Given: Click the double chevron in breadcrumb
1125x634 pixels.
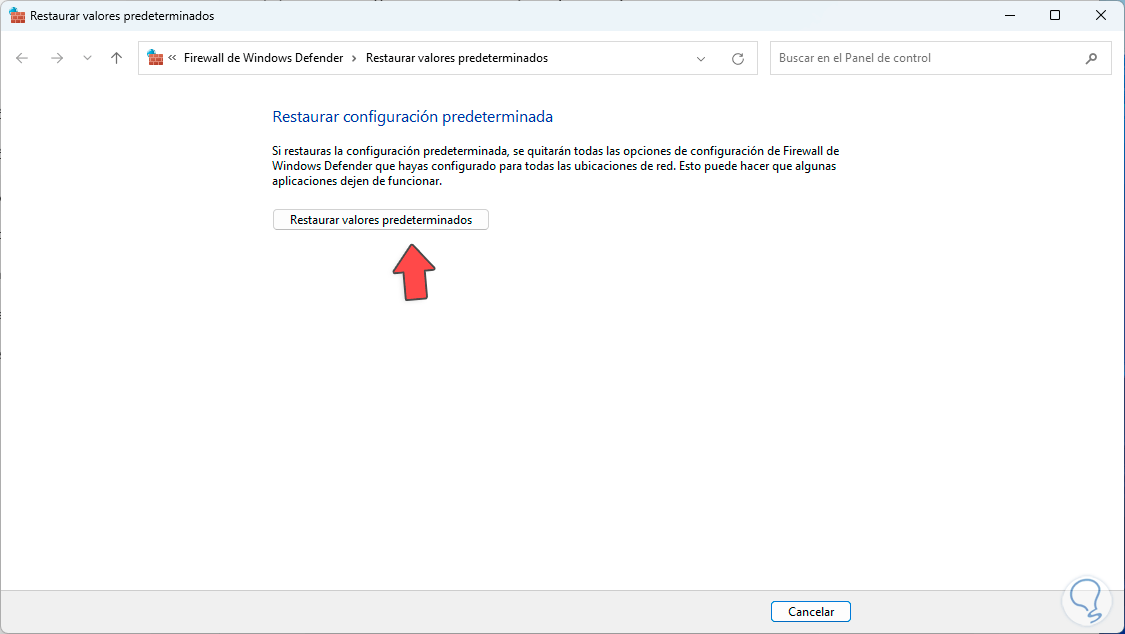Looking at the screenshot, I should pos(172,58).
